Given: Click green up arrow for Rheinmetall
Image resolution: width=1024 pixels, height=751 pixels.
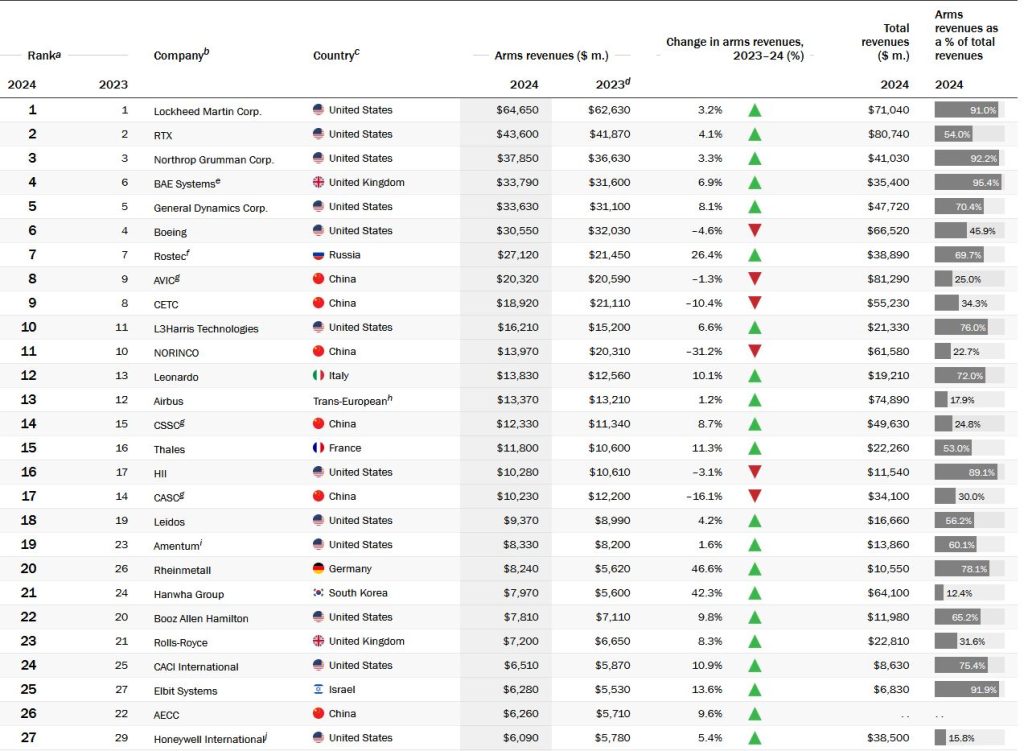Looking at the screenshot, I should coord(755,569).
